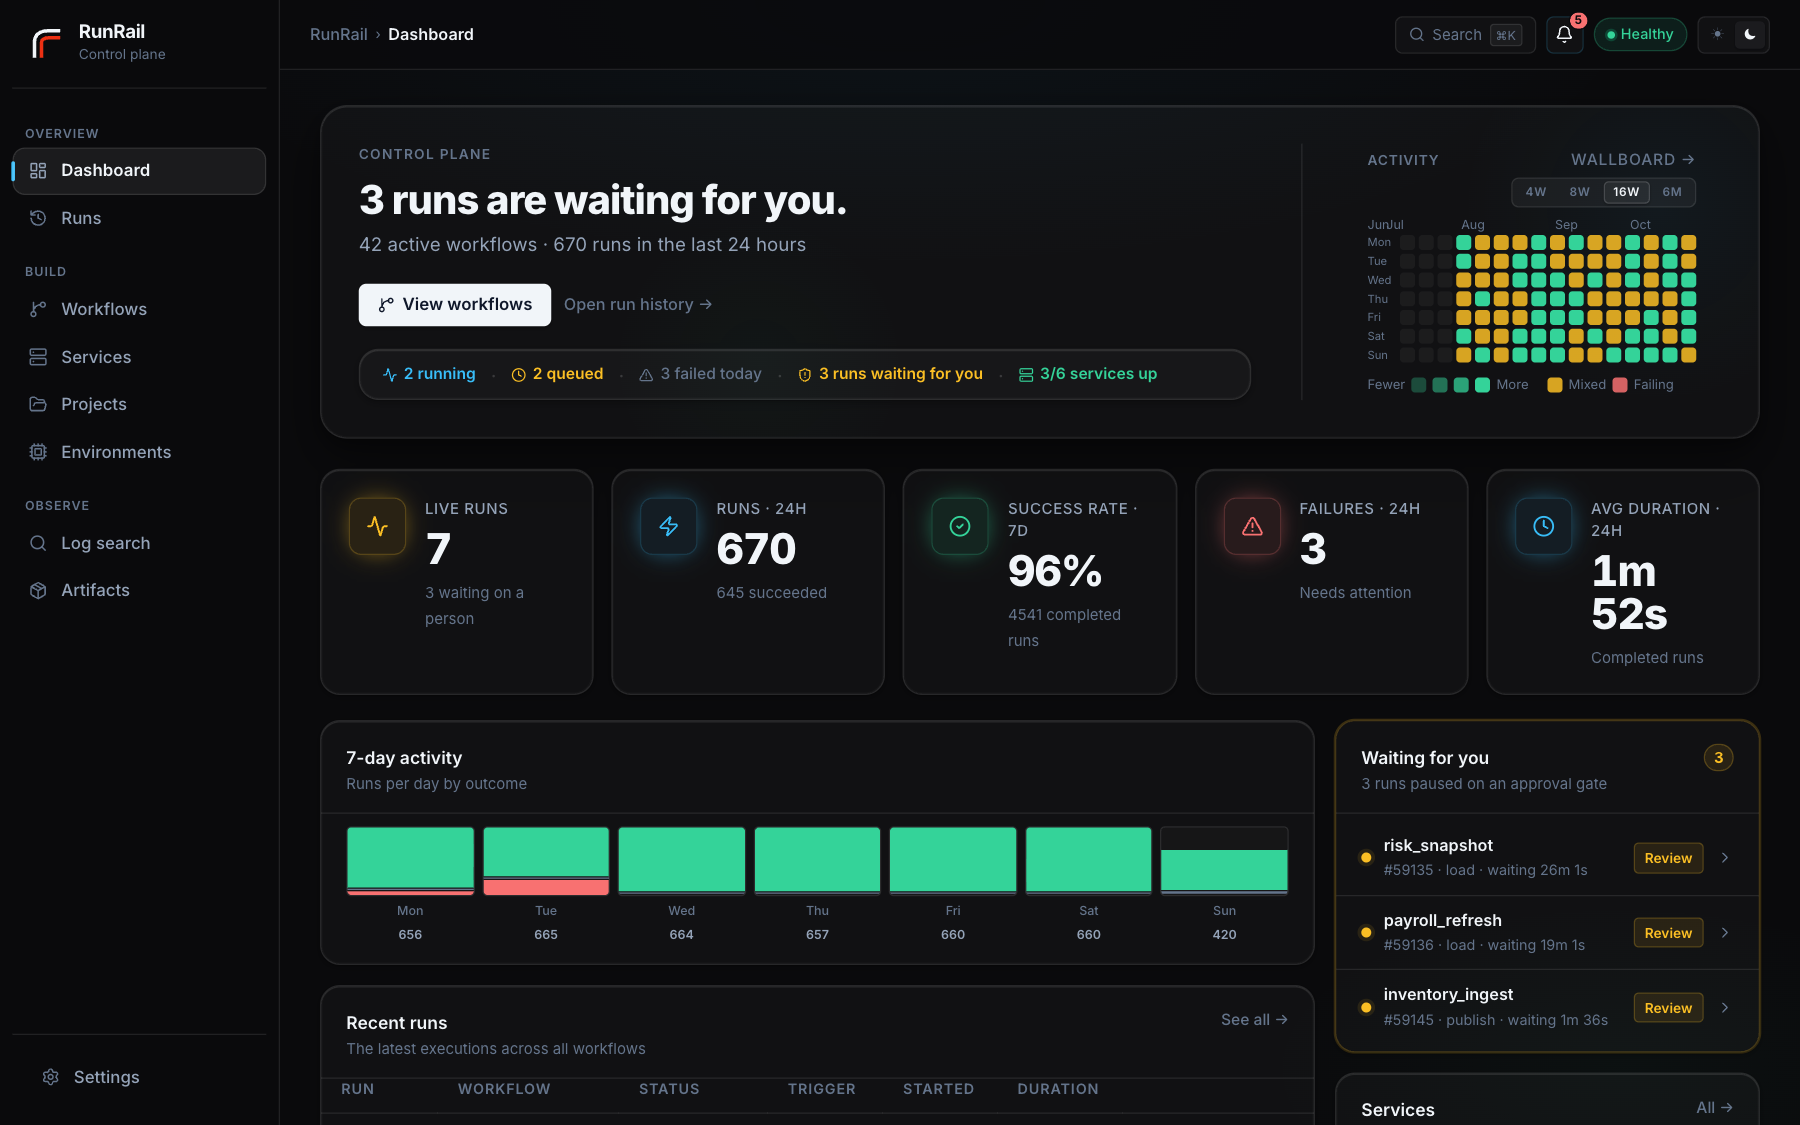The image size is (1800, 1125).
Task: Expand inventory_ingest row chevron
Action: click(x=1725, y=1008)
